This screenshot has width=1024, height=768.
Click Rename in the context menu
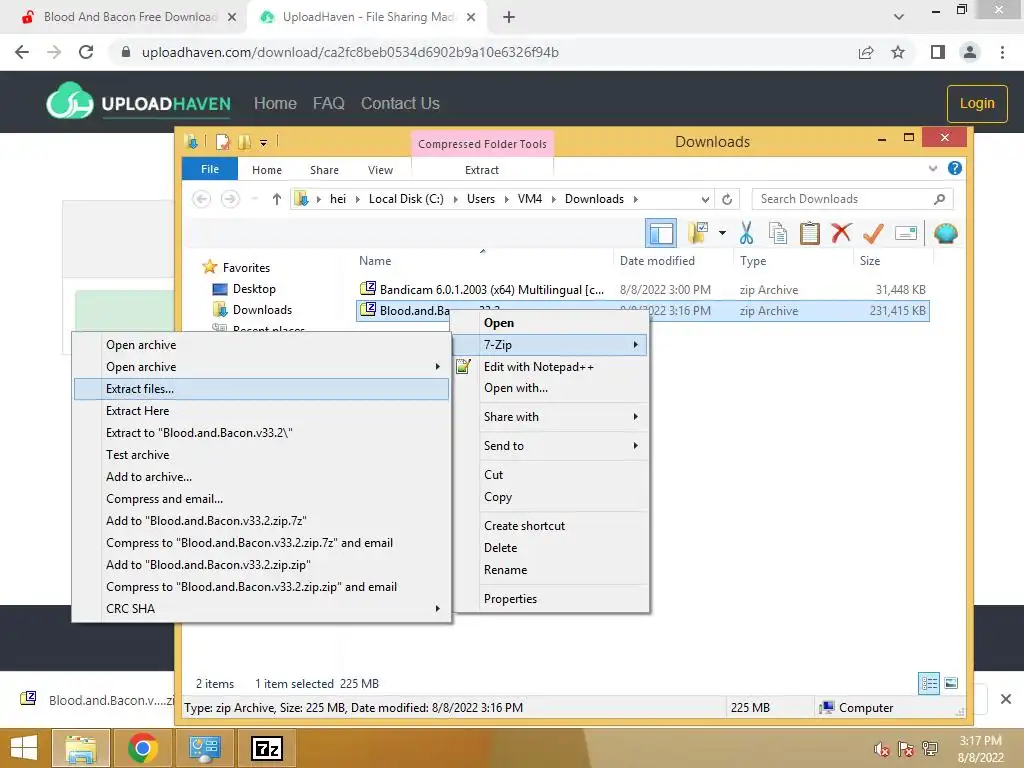[551, 570]
